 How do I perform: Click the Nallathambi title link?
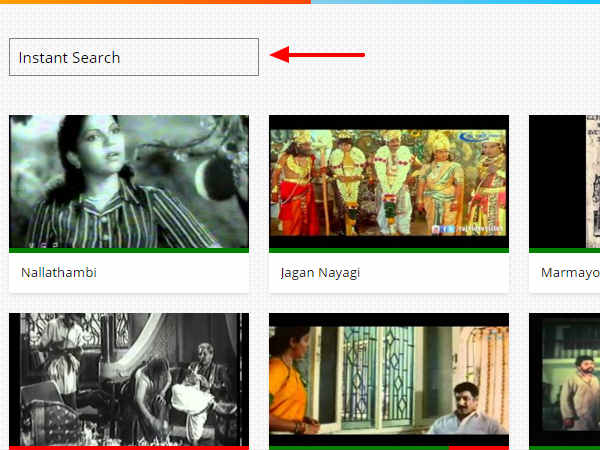point(59,272)
